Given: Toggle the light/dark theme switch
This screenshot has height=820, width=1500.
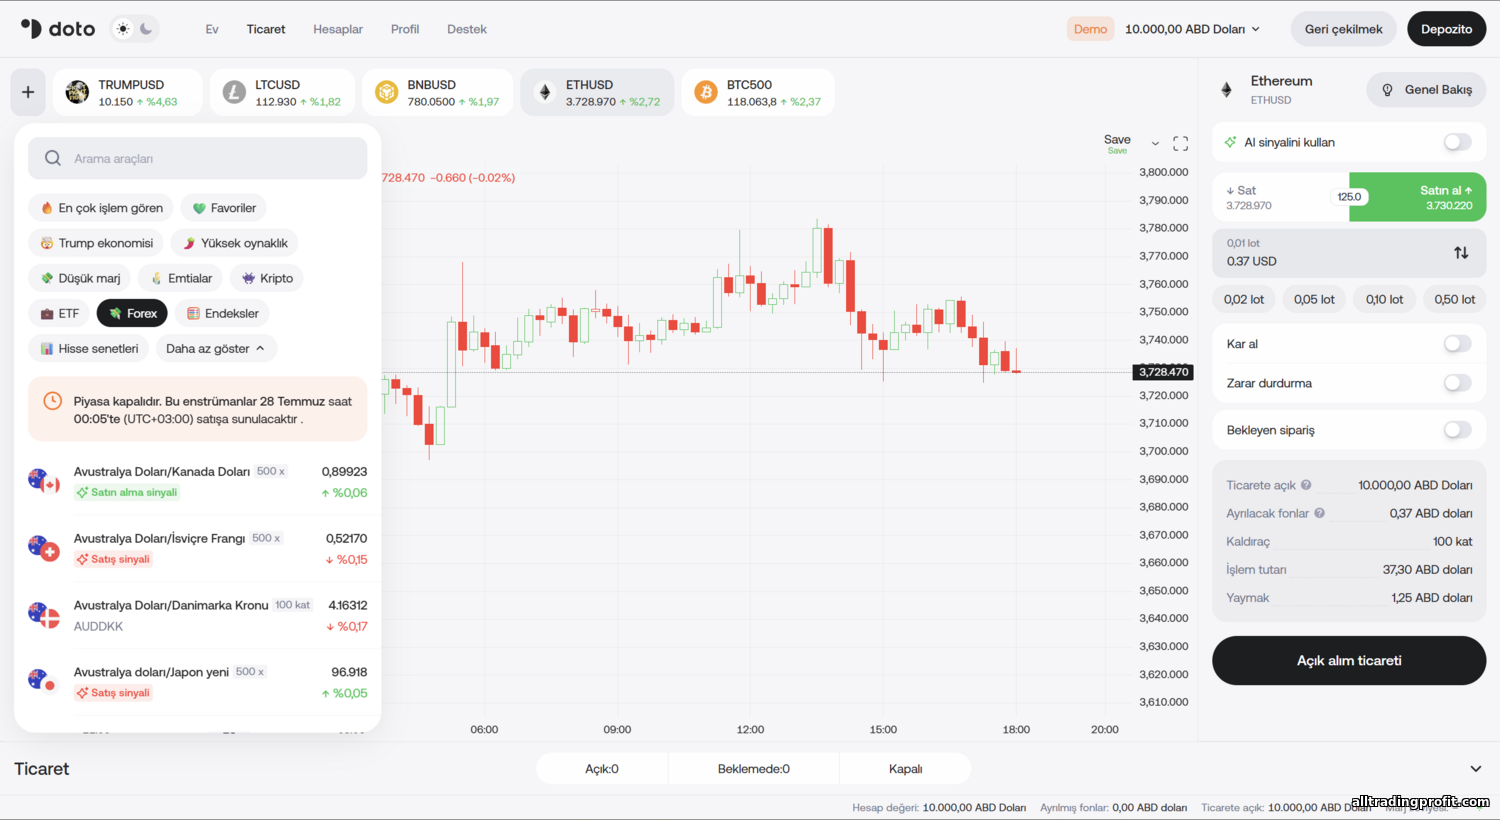Looking at the screenshot, I should (134, 29).
